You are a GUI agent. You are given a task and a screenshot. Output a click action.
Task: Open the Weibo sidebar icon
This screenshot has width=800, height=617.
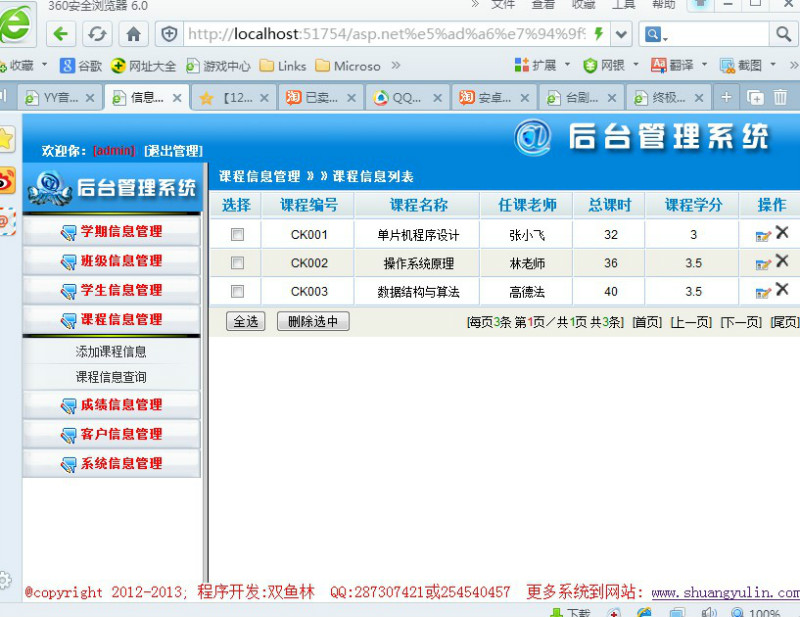click(x=7, y=181)
